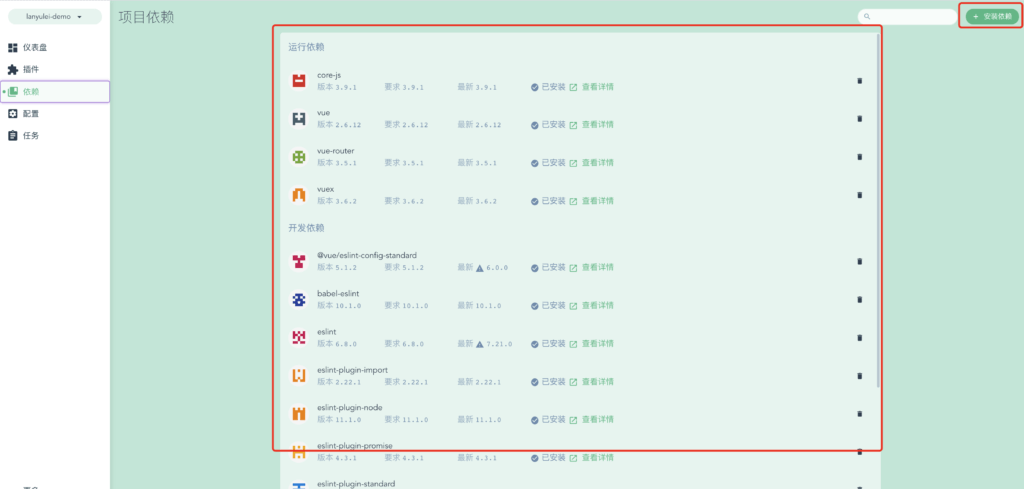Click 版本 2.6.12 on vue row
The width and height of the screenshot is (1024, 489).
coord(340,125)
